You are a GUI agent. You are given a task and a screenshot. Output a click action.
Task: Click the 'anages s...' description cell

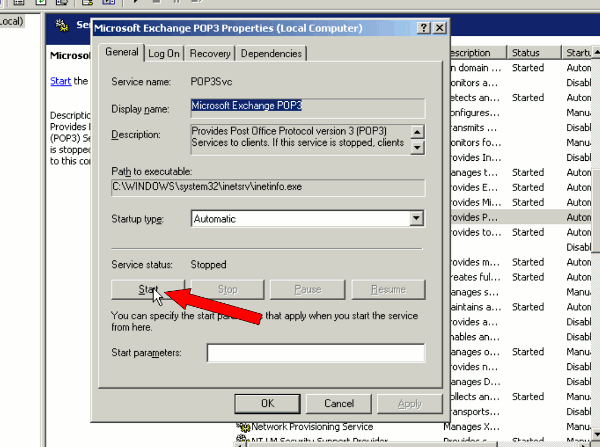pos(474,292)
